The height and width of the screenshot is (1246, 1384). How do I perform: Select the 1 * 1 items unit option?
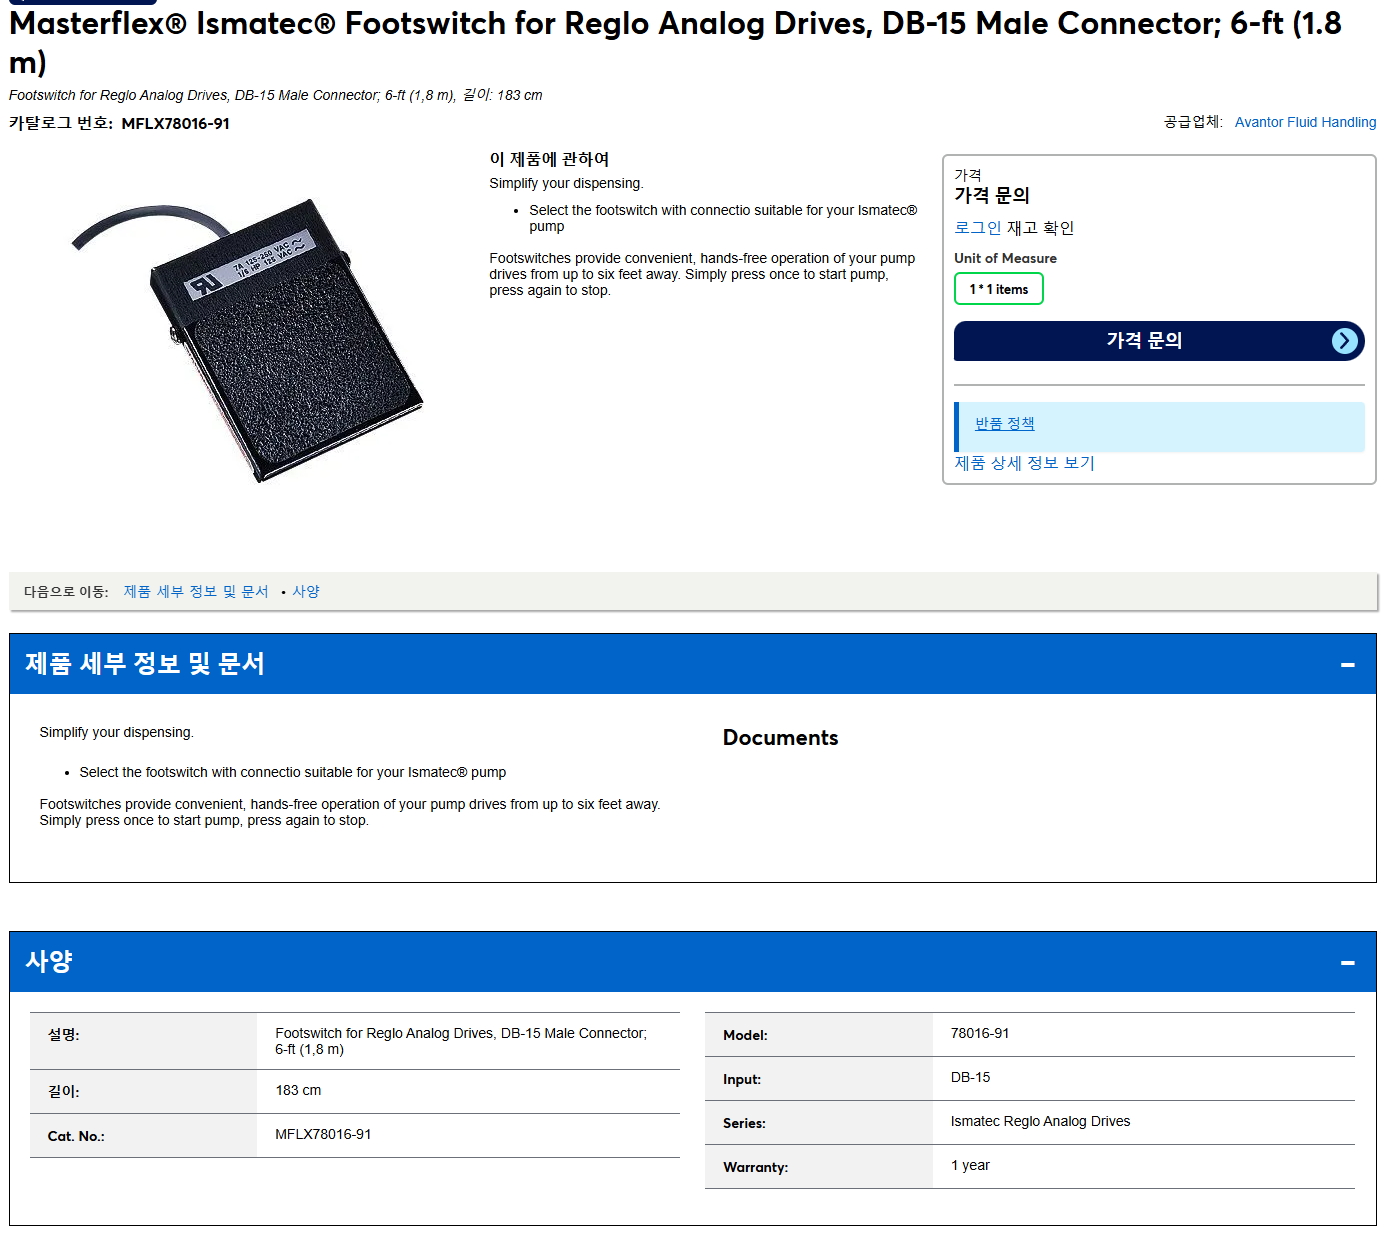pos(998,289)
